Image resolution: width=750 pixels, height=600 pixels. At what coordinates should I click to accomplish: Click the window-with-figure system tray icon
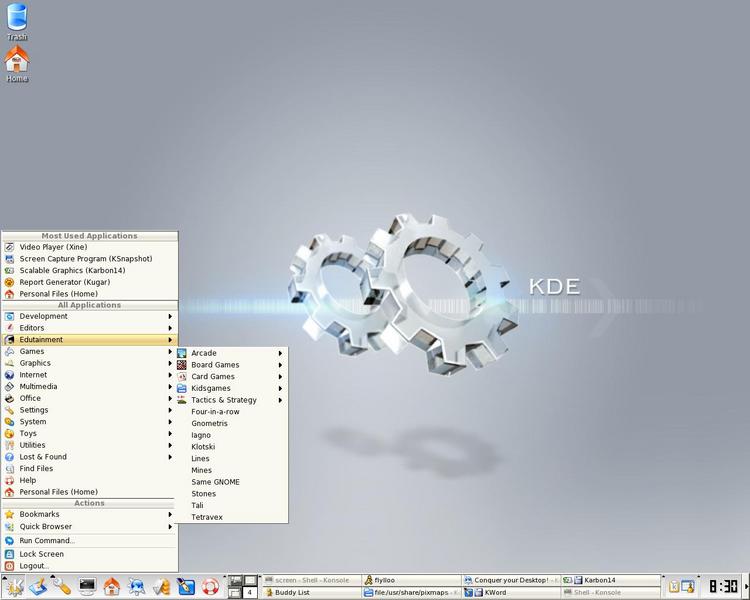688,587
